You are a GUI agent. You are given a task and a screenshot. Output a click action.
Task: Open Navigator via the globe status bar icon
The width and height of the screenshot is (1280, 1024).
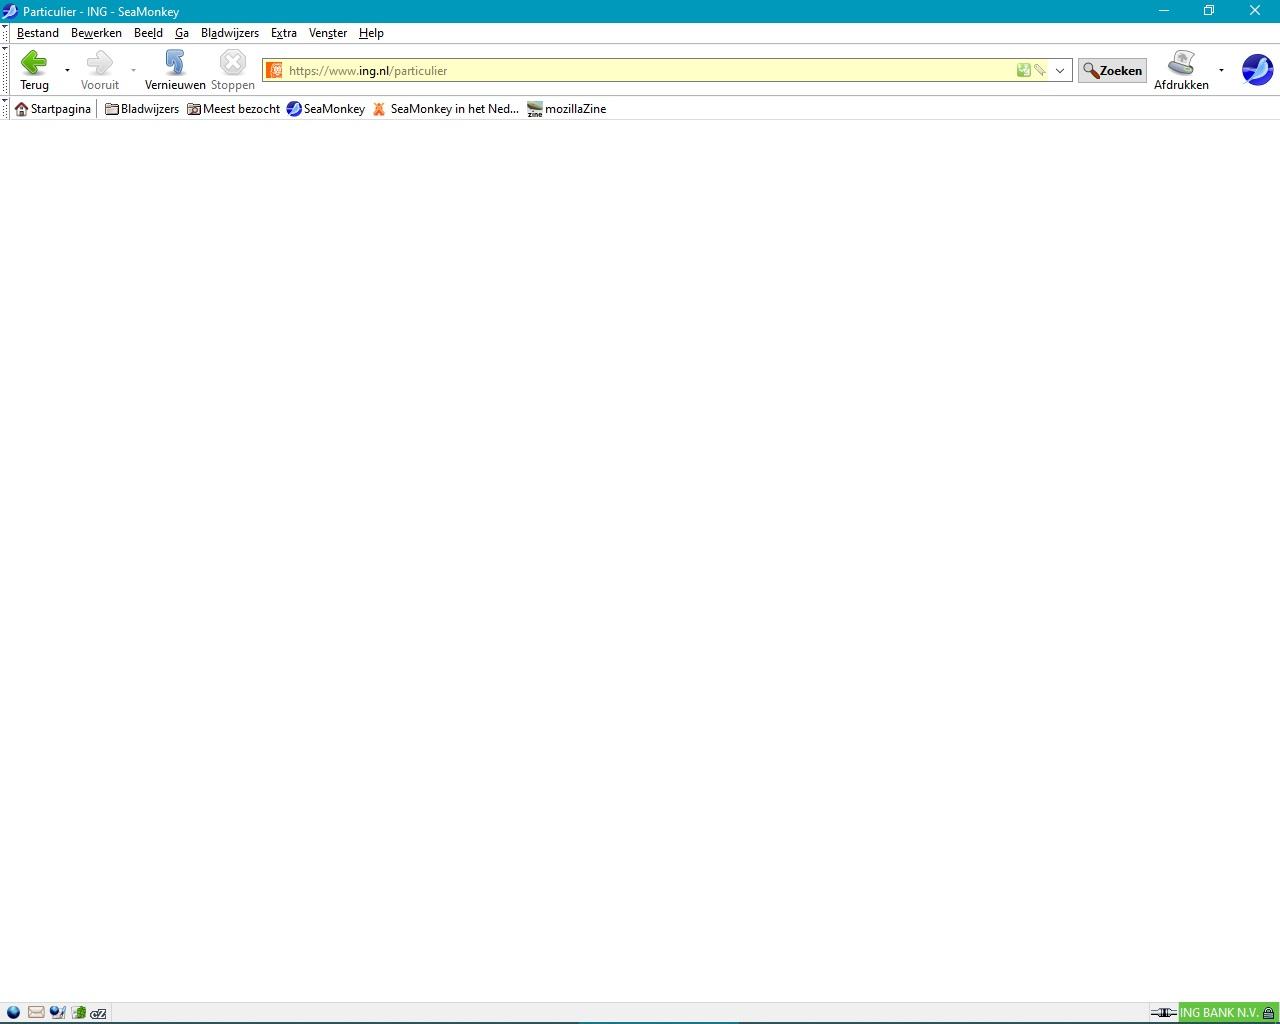tap(13, 1012)
